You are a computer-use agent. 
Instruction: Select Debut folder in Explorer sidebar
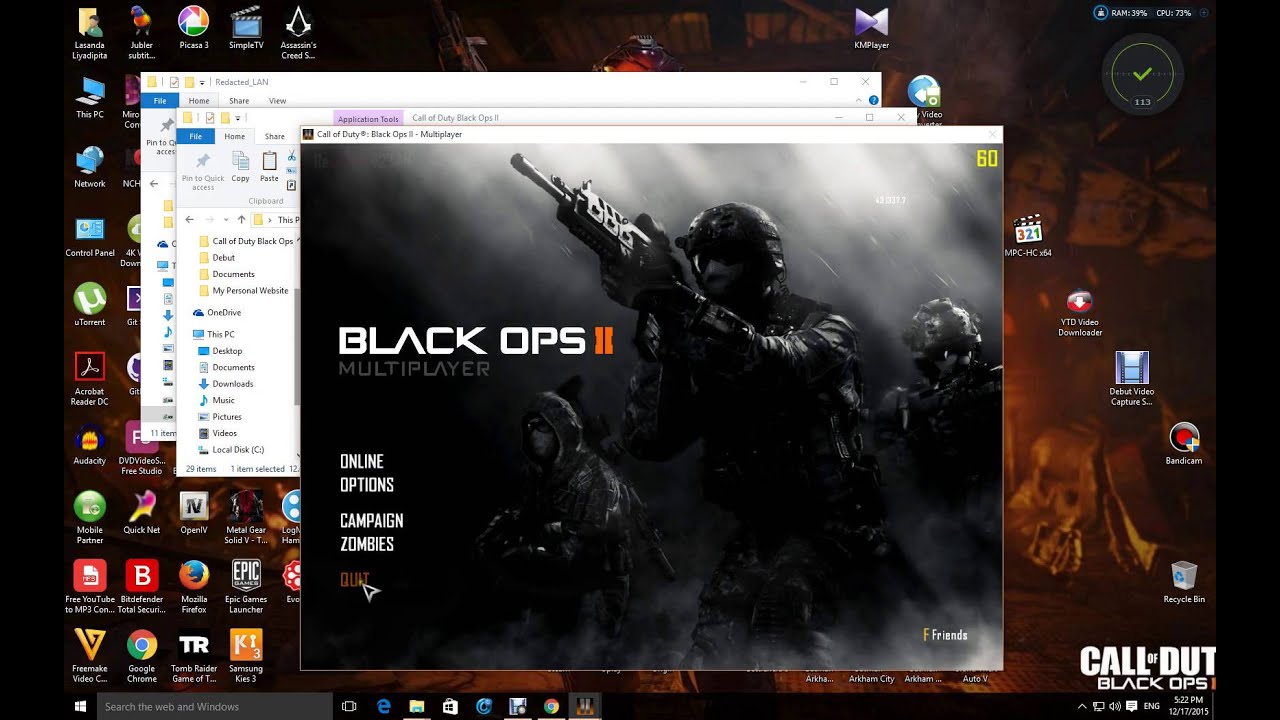tap(216, 258)
